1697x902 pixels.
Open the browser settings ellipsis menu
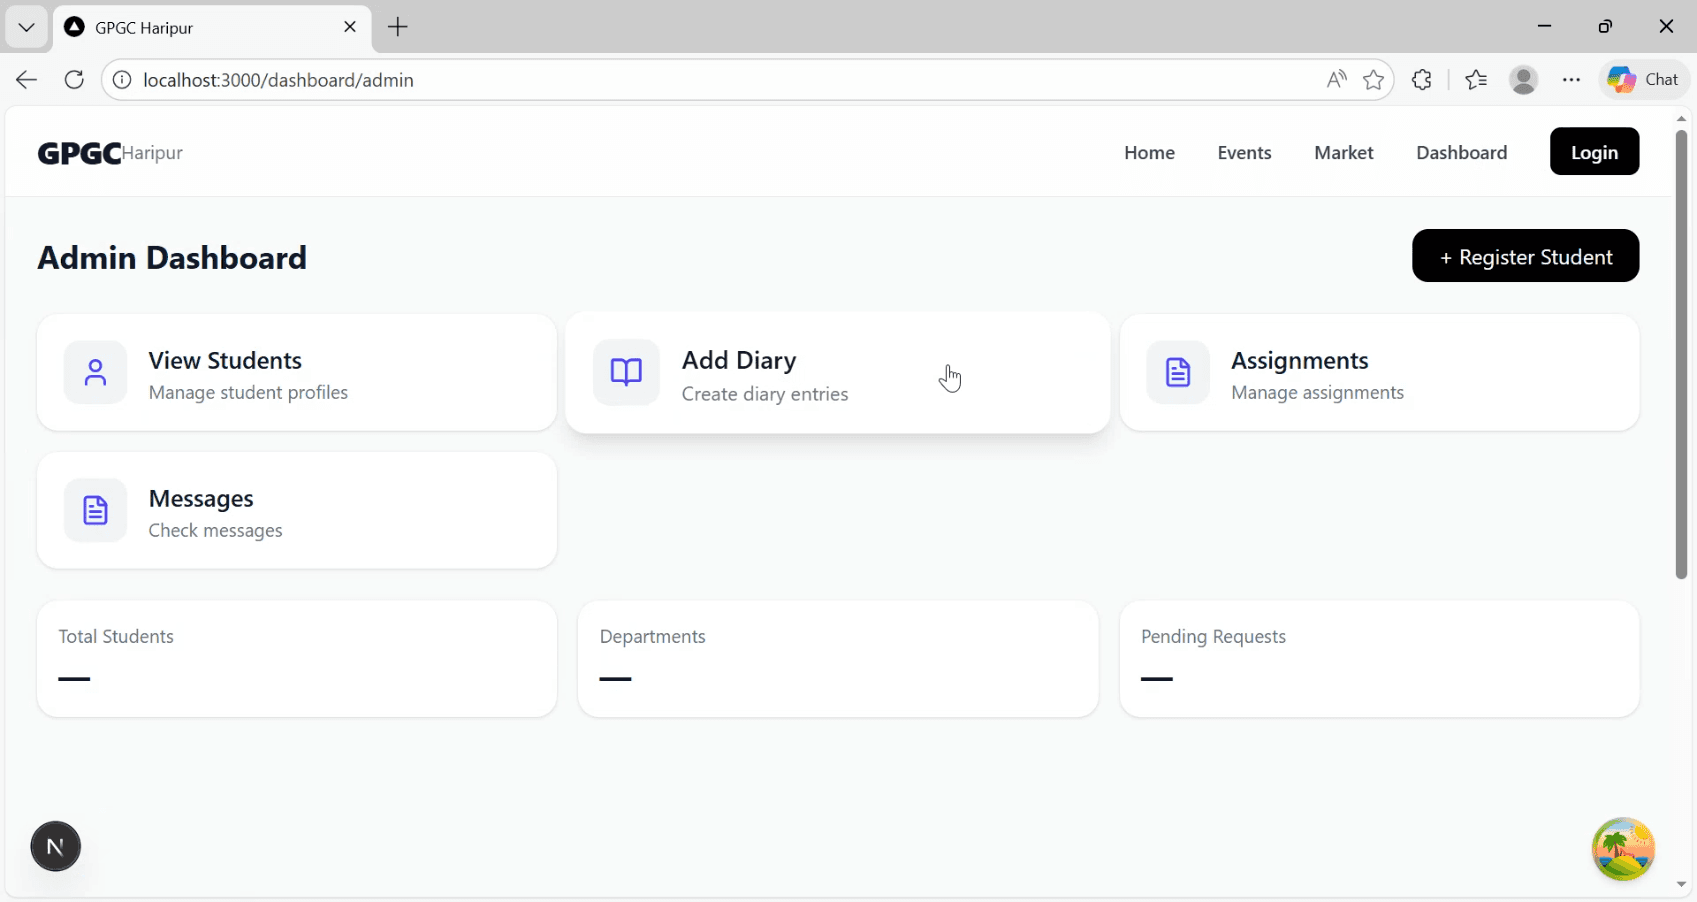pos(1571,79)
